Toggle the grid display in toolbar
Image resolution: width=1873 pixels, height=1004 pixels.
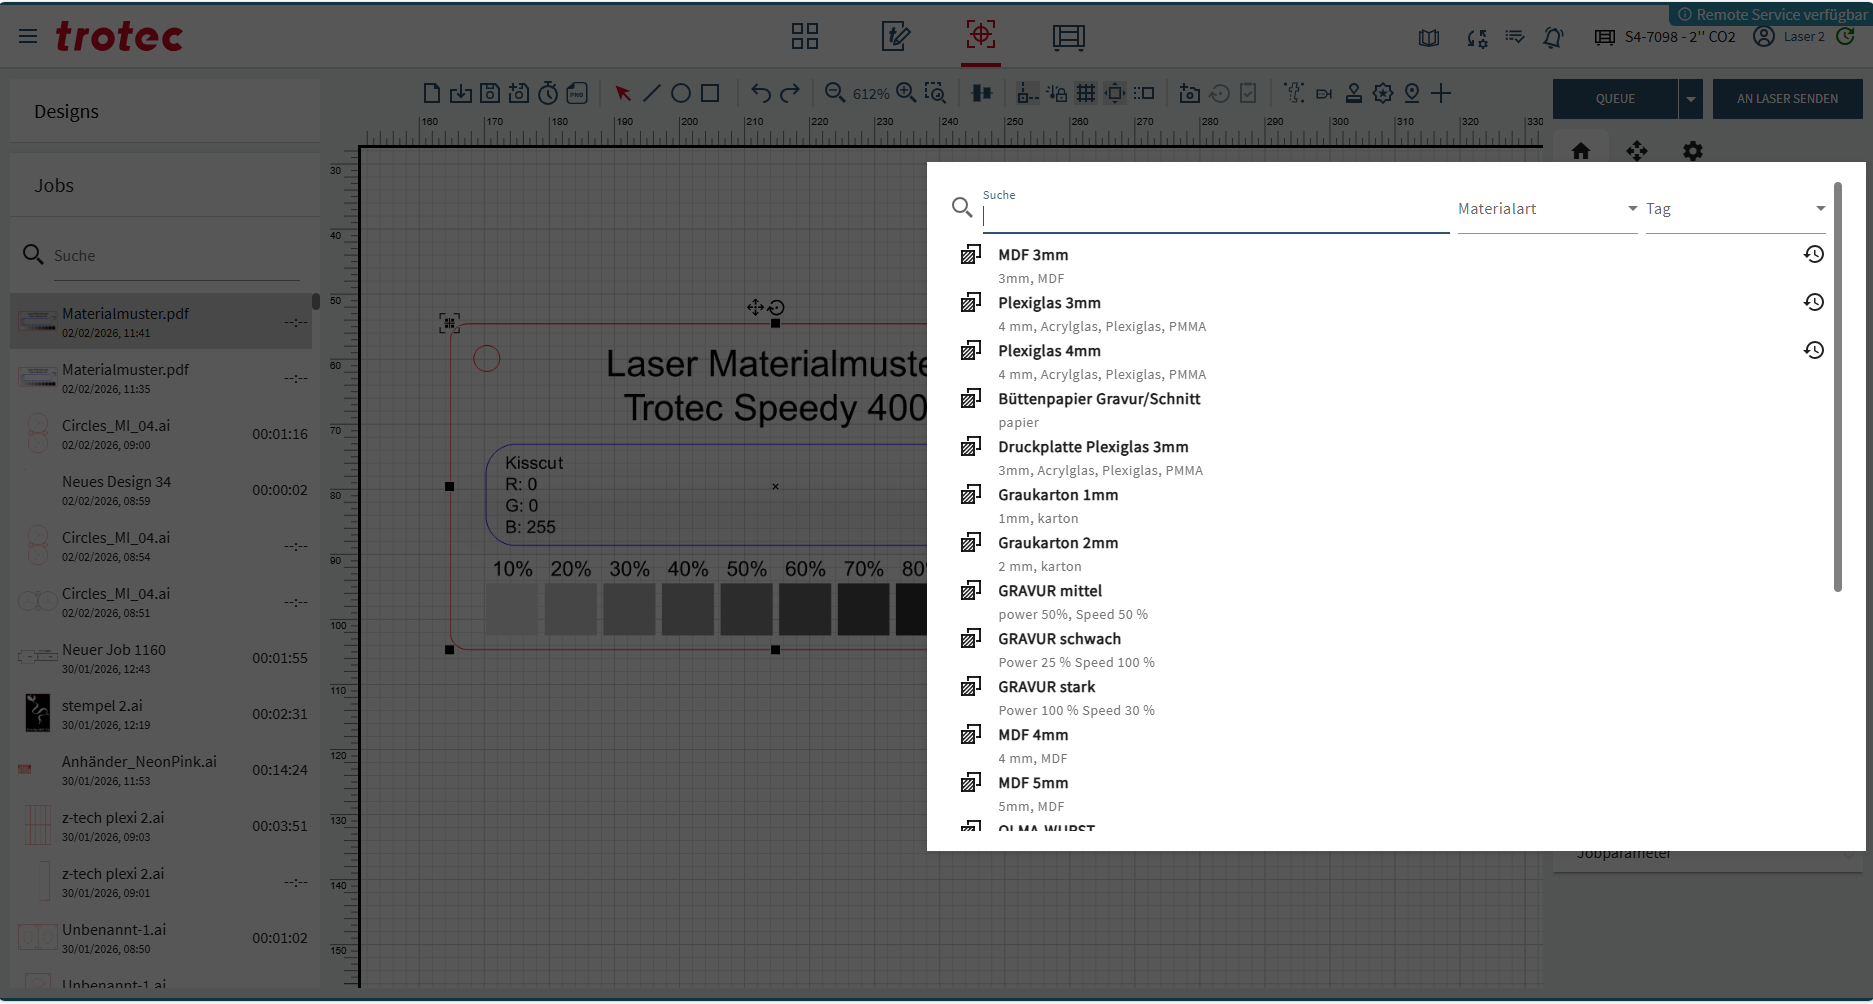pyautogui.click(x=1085, y=93)
